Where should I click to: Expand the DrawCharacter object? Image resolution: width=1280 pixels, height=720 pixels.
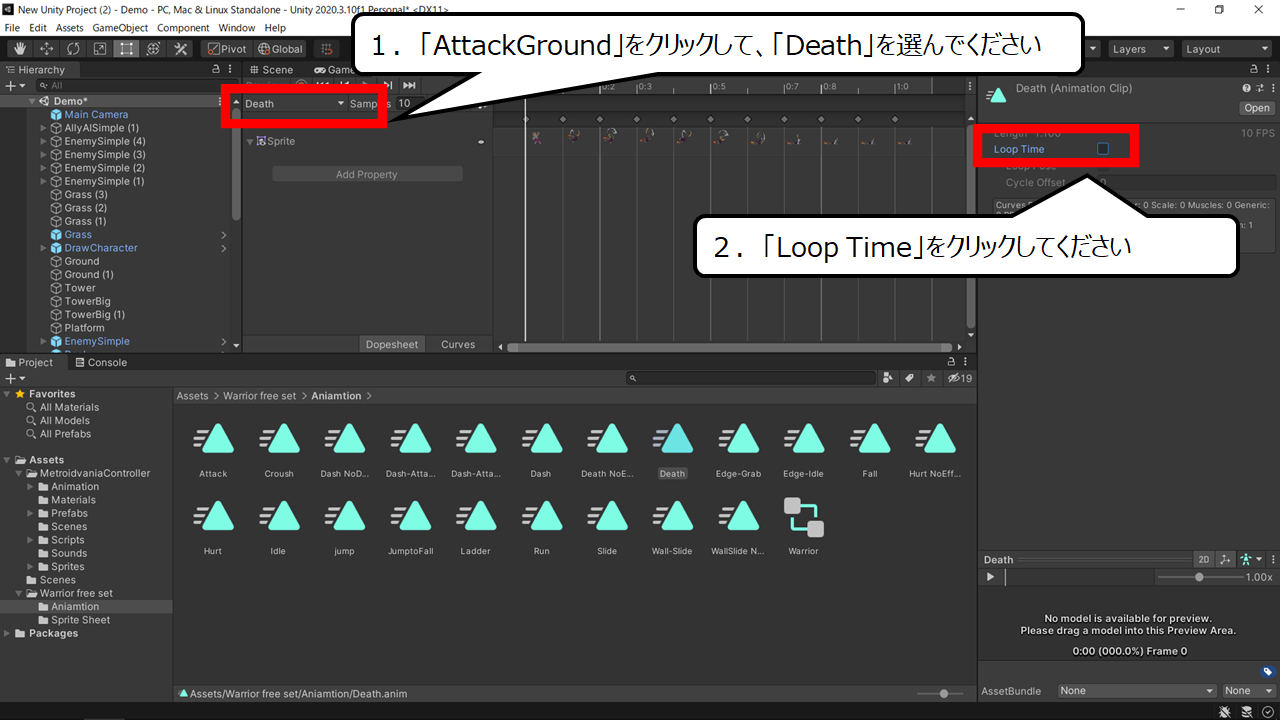click(x=44, y=248)
